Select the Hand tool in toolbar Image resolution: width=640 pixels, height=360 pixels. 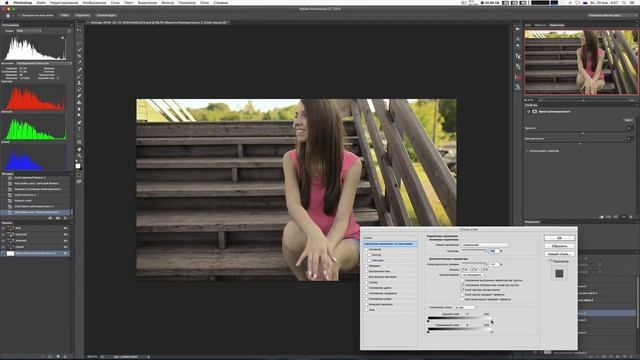coord(79,149)
